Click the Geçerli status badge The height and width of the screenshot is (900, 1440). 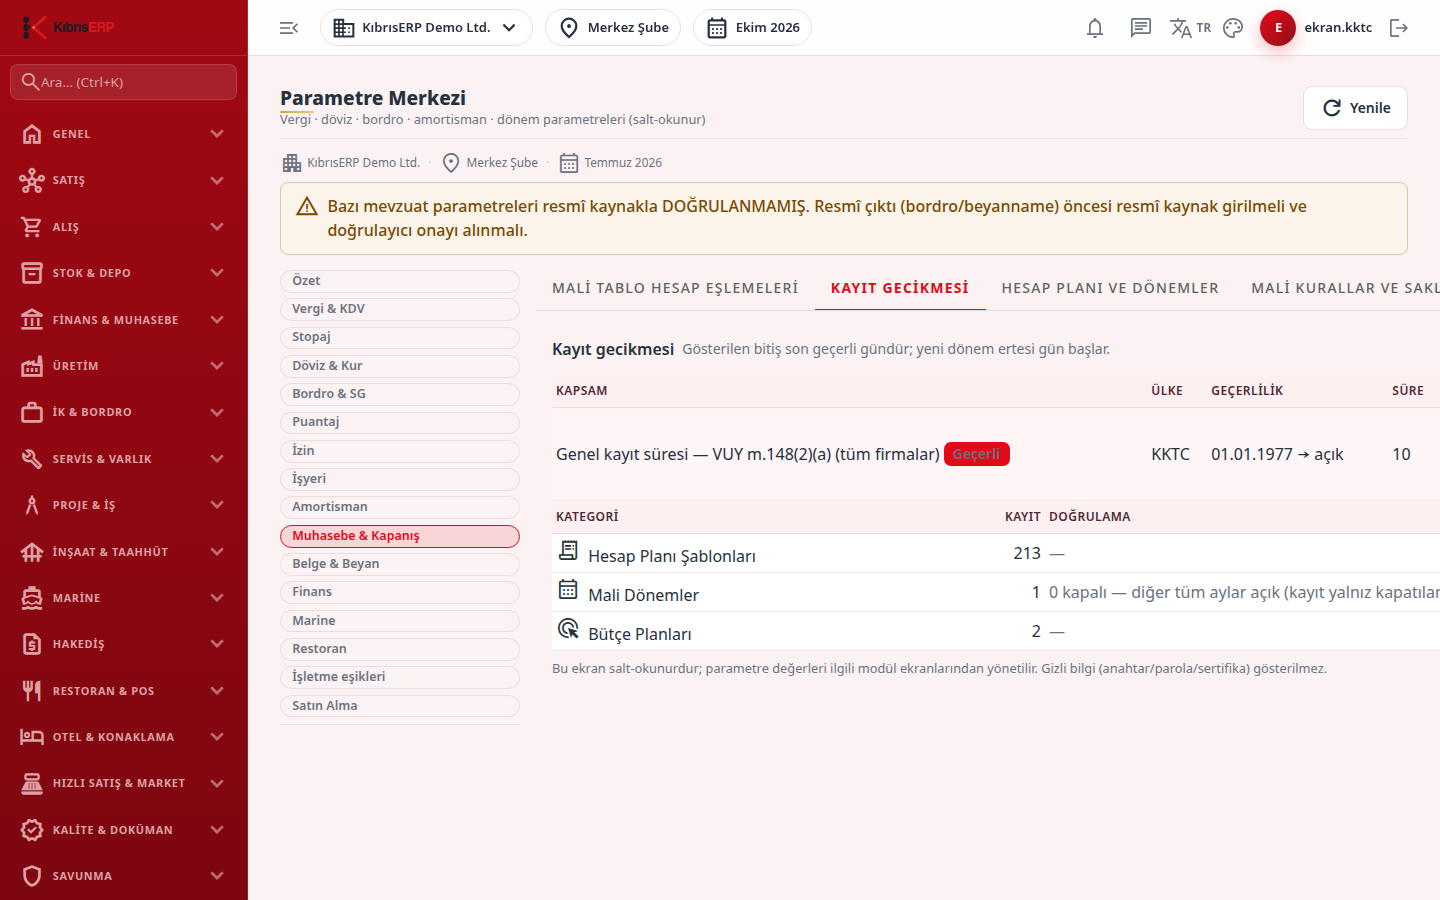click(977, 454)
